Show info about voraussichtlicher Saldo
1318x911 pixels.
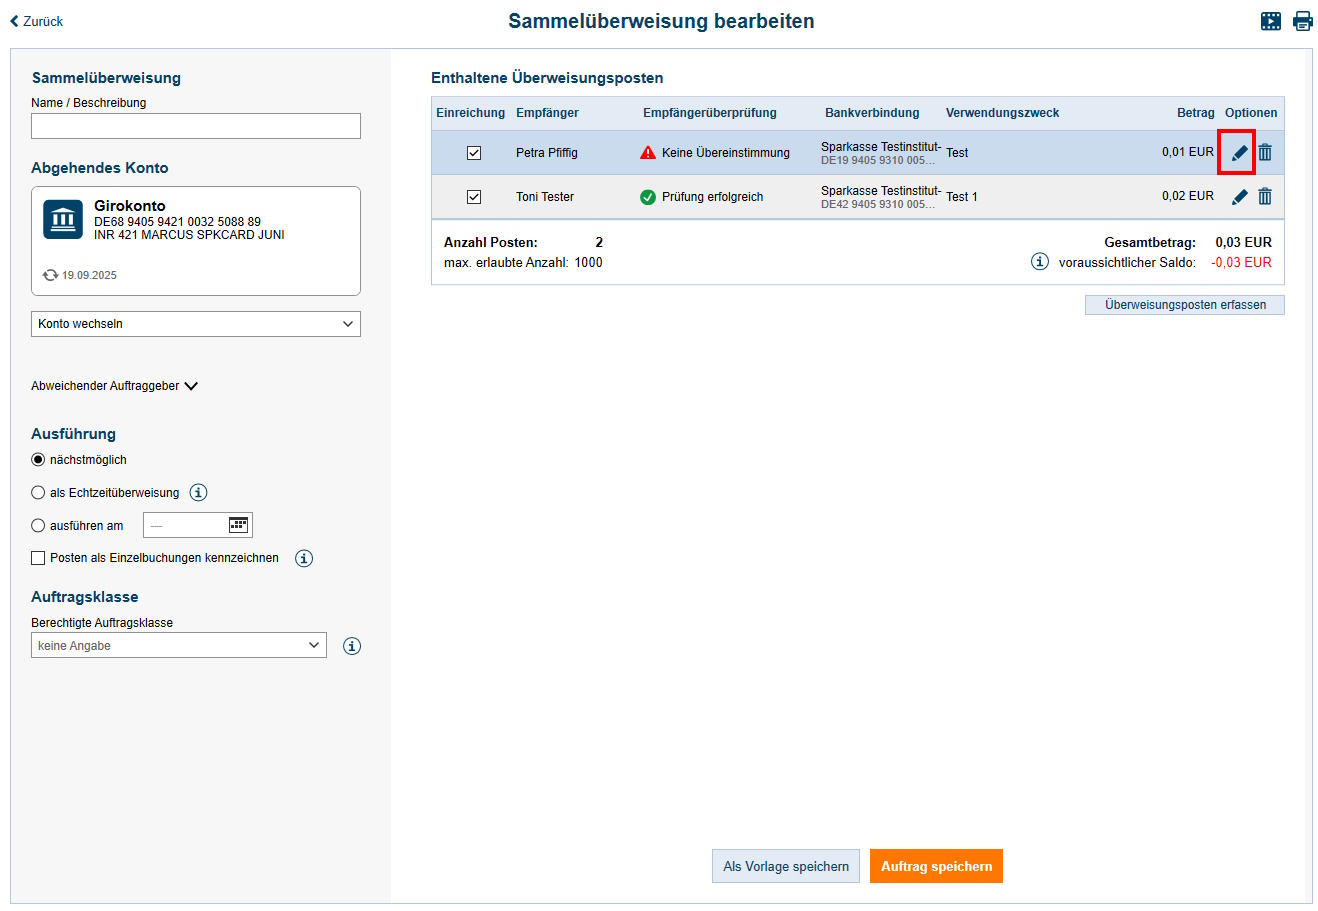1040,261
